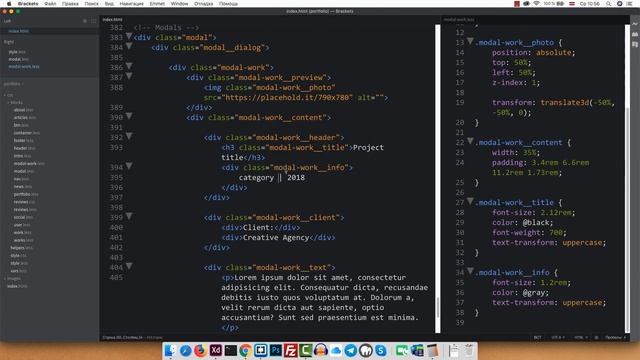Screen dimensions: 640x360
Task: Open the Файл menu
Action: tap(50, 4)
